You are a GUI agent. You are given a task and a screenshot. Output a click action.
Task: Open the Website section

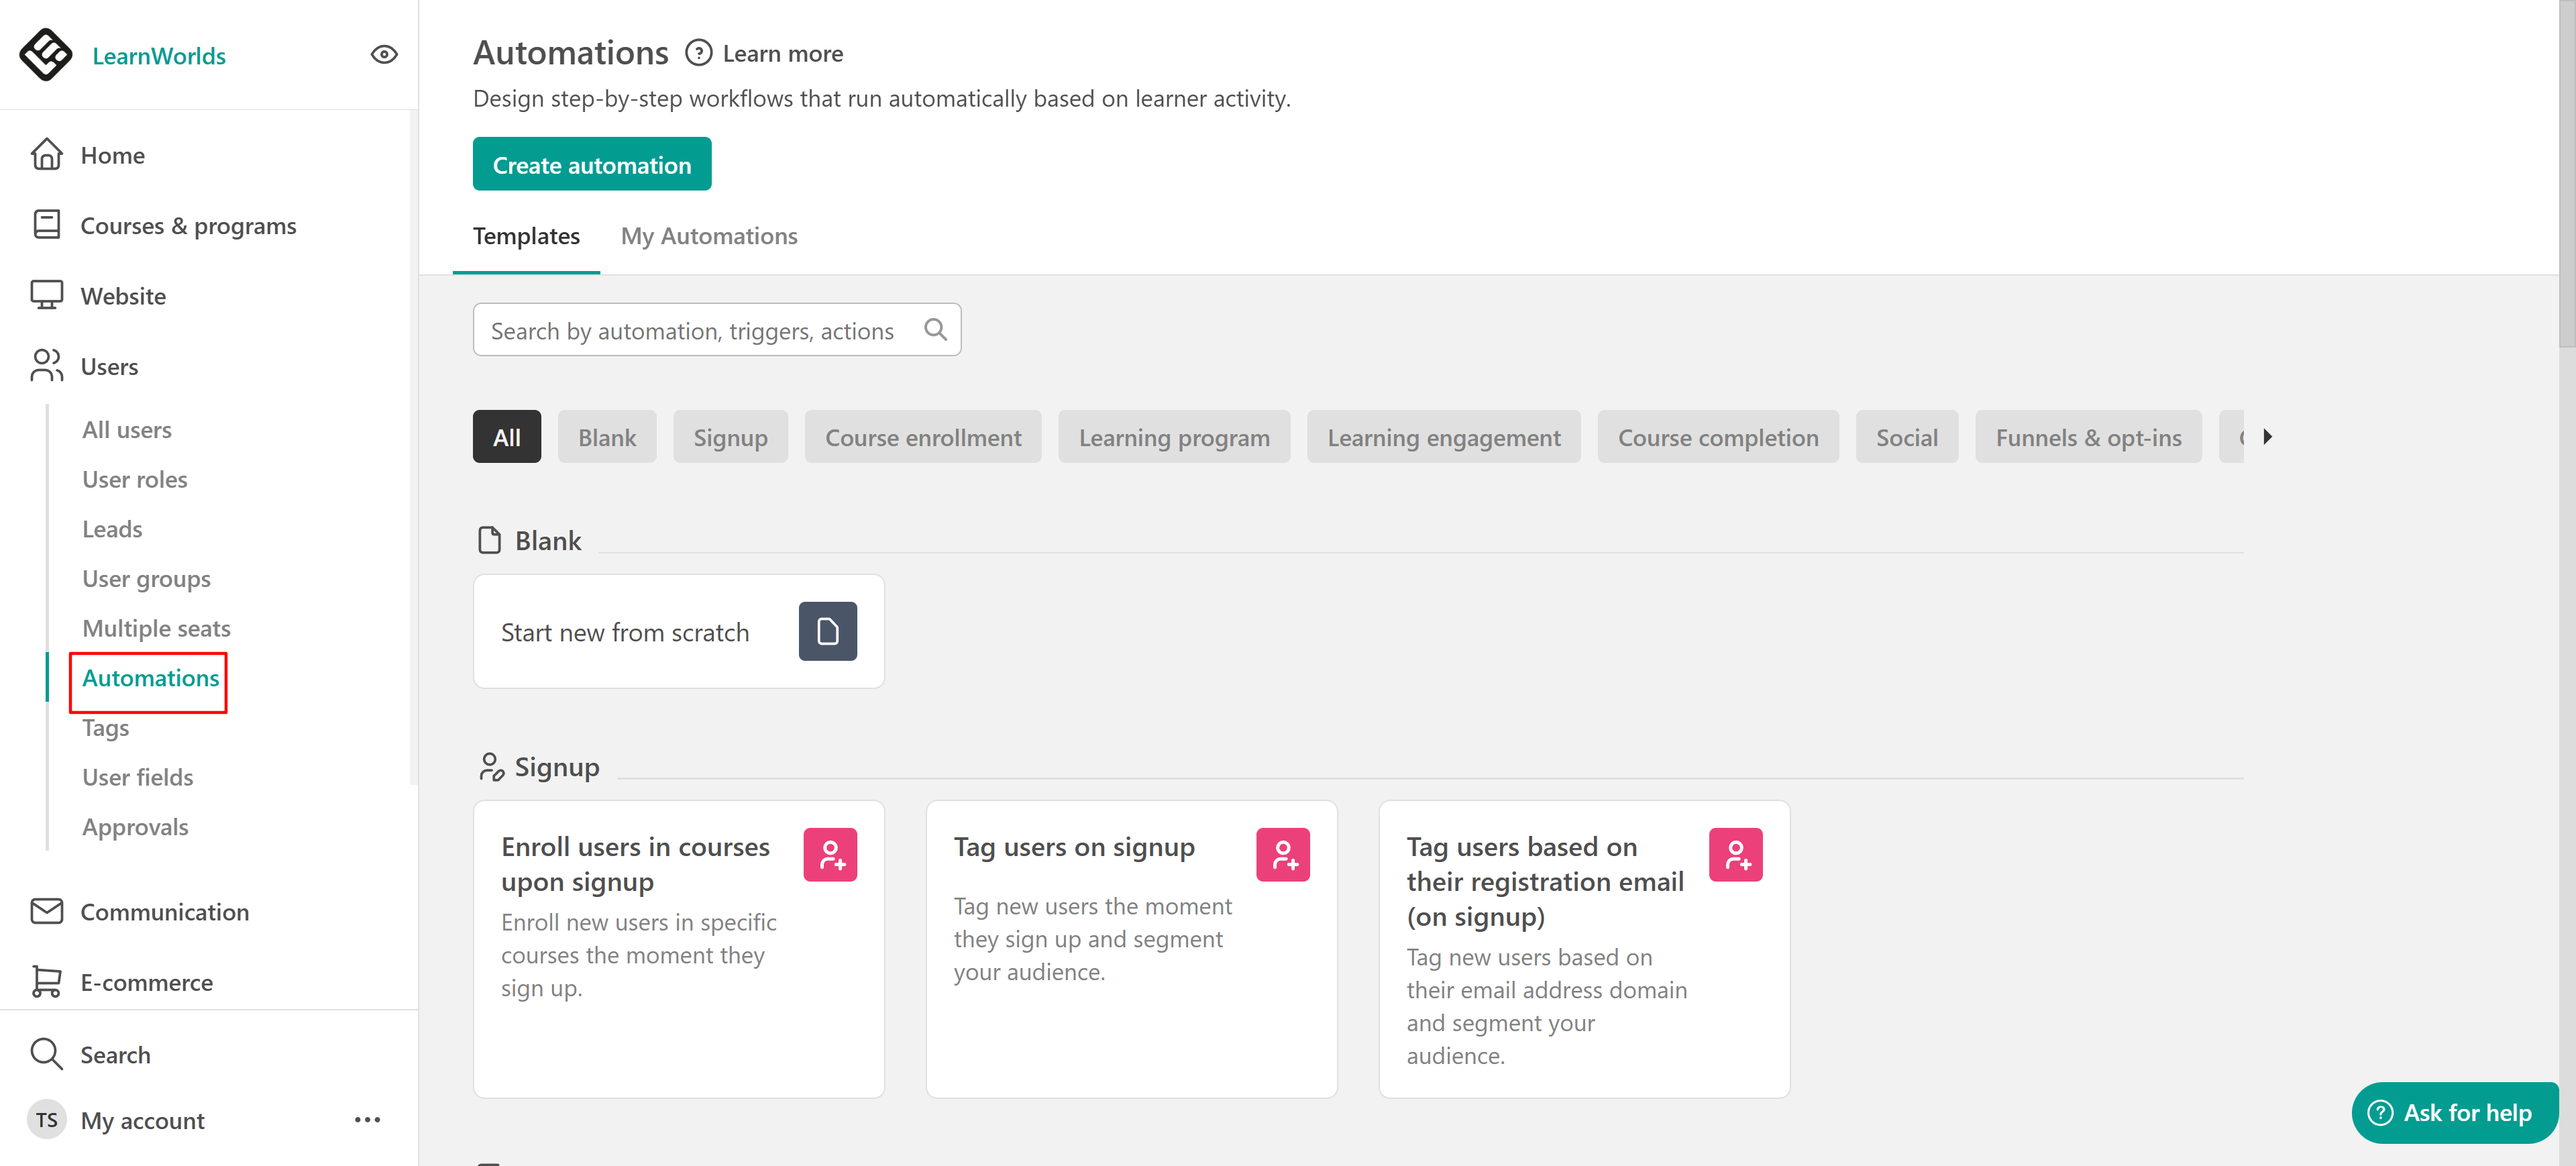(122, 296)
